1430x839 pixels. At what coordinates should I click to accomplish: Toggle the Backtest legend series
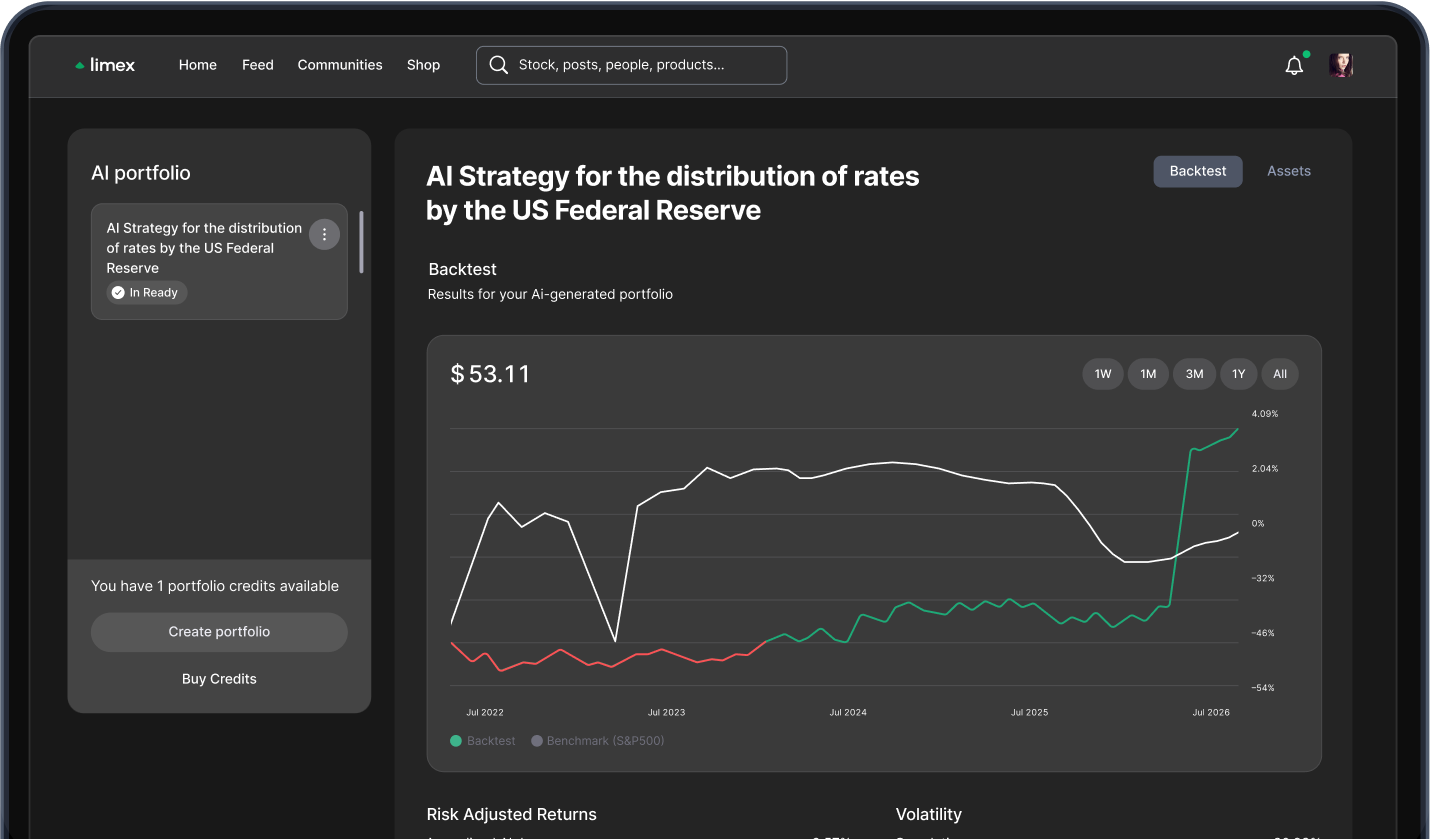[x=483, y=741]
